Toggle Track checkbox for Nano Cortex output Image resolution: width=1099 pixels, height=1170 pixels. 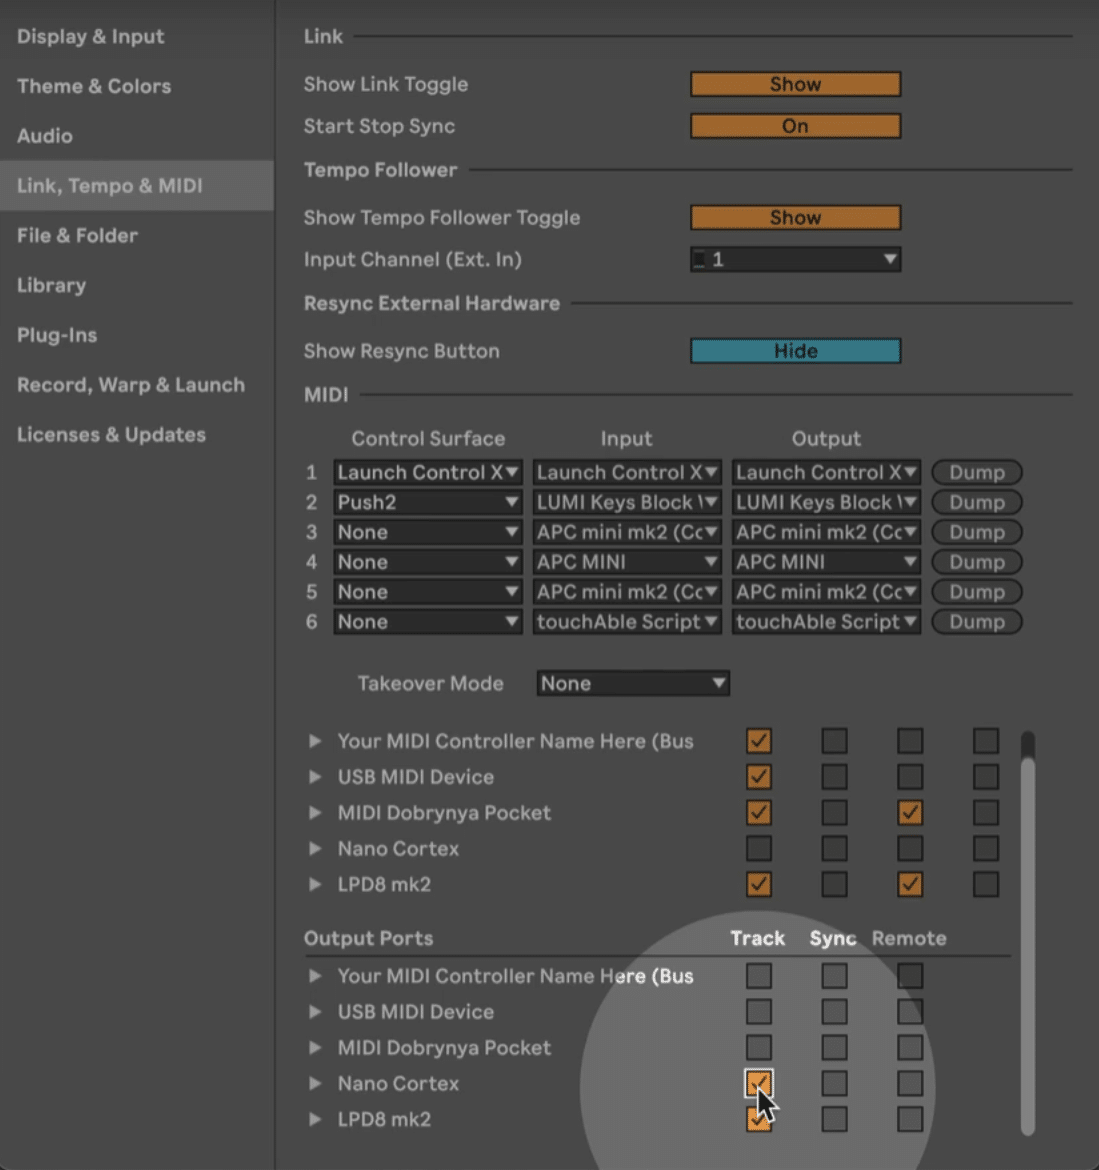(x=759, y=1083)
